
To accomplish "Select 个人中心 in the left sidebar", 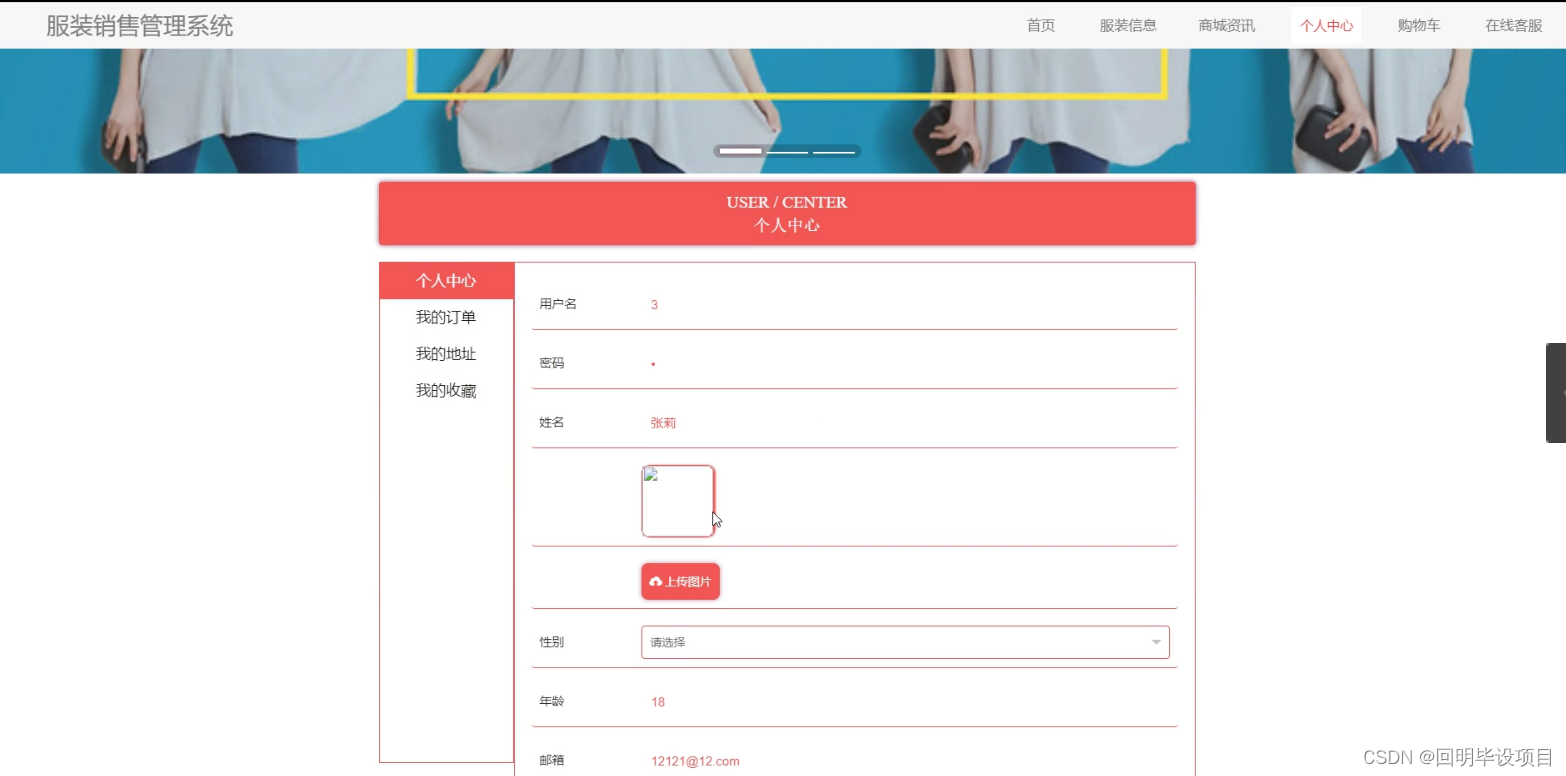I will pos(446,281).
